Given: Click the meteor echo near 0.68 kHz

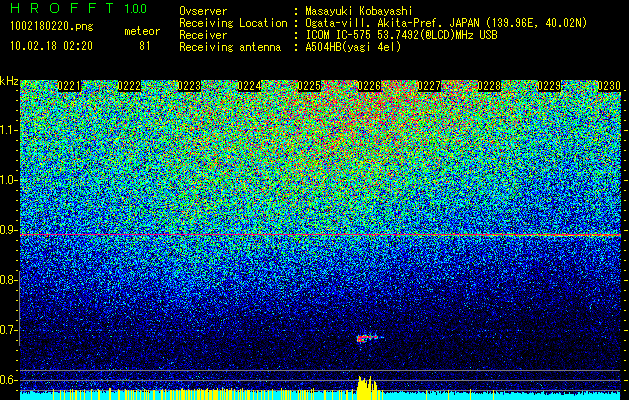Looking at the screenshot, I should click(x=368, y=339).
